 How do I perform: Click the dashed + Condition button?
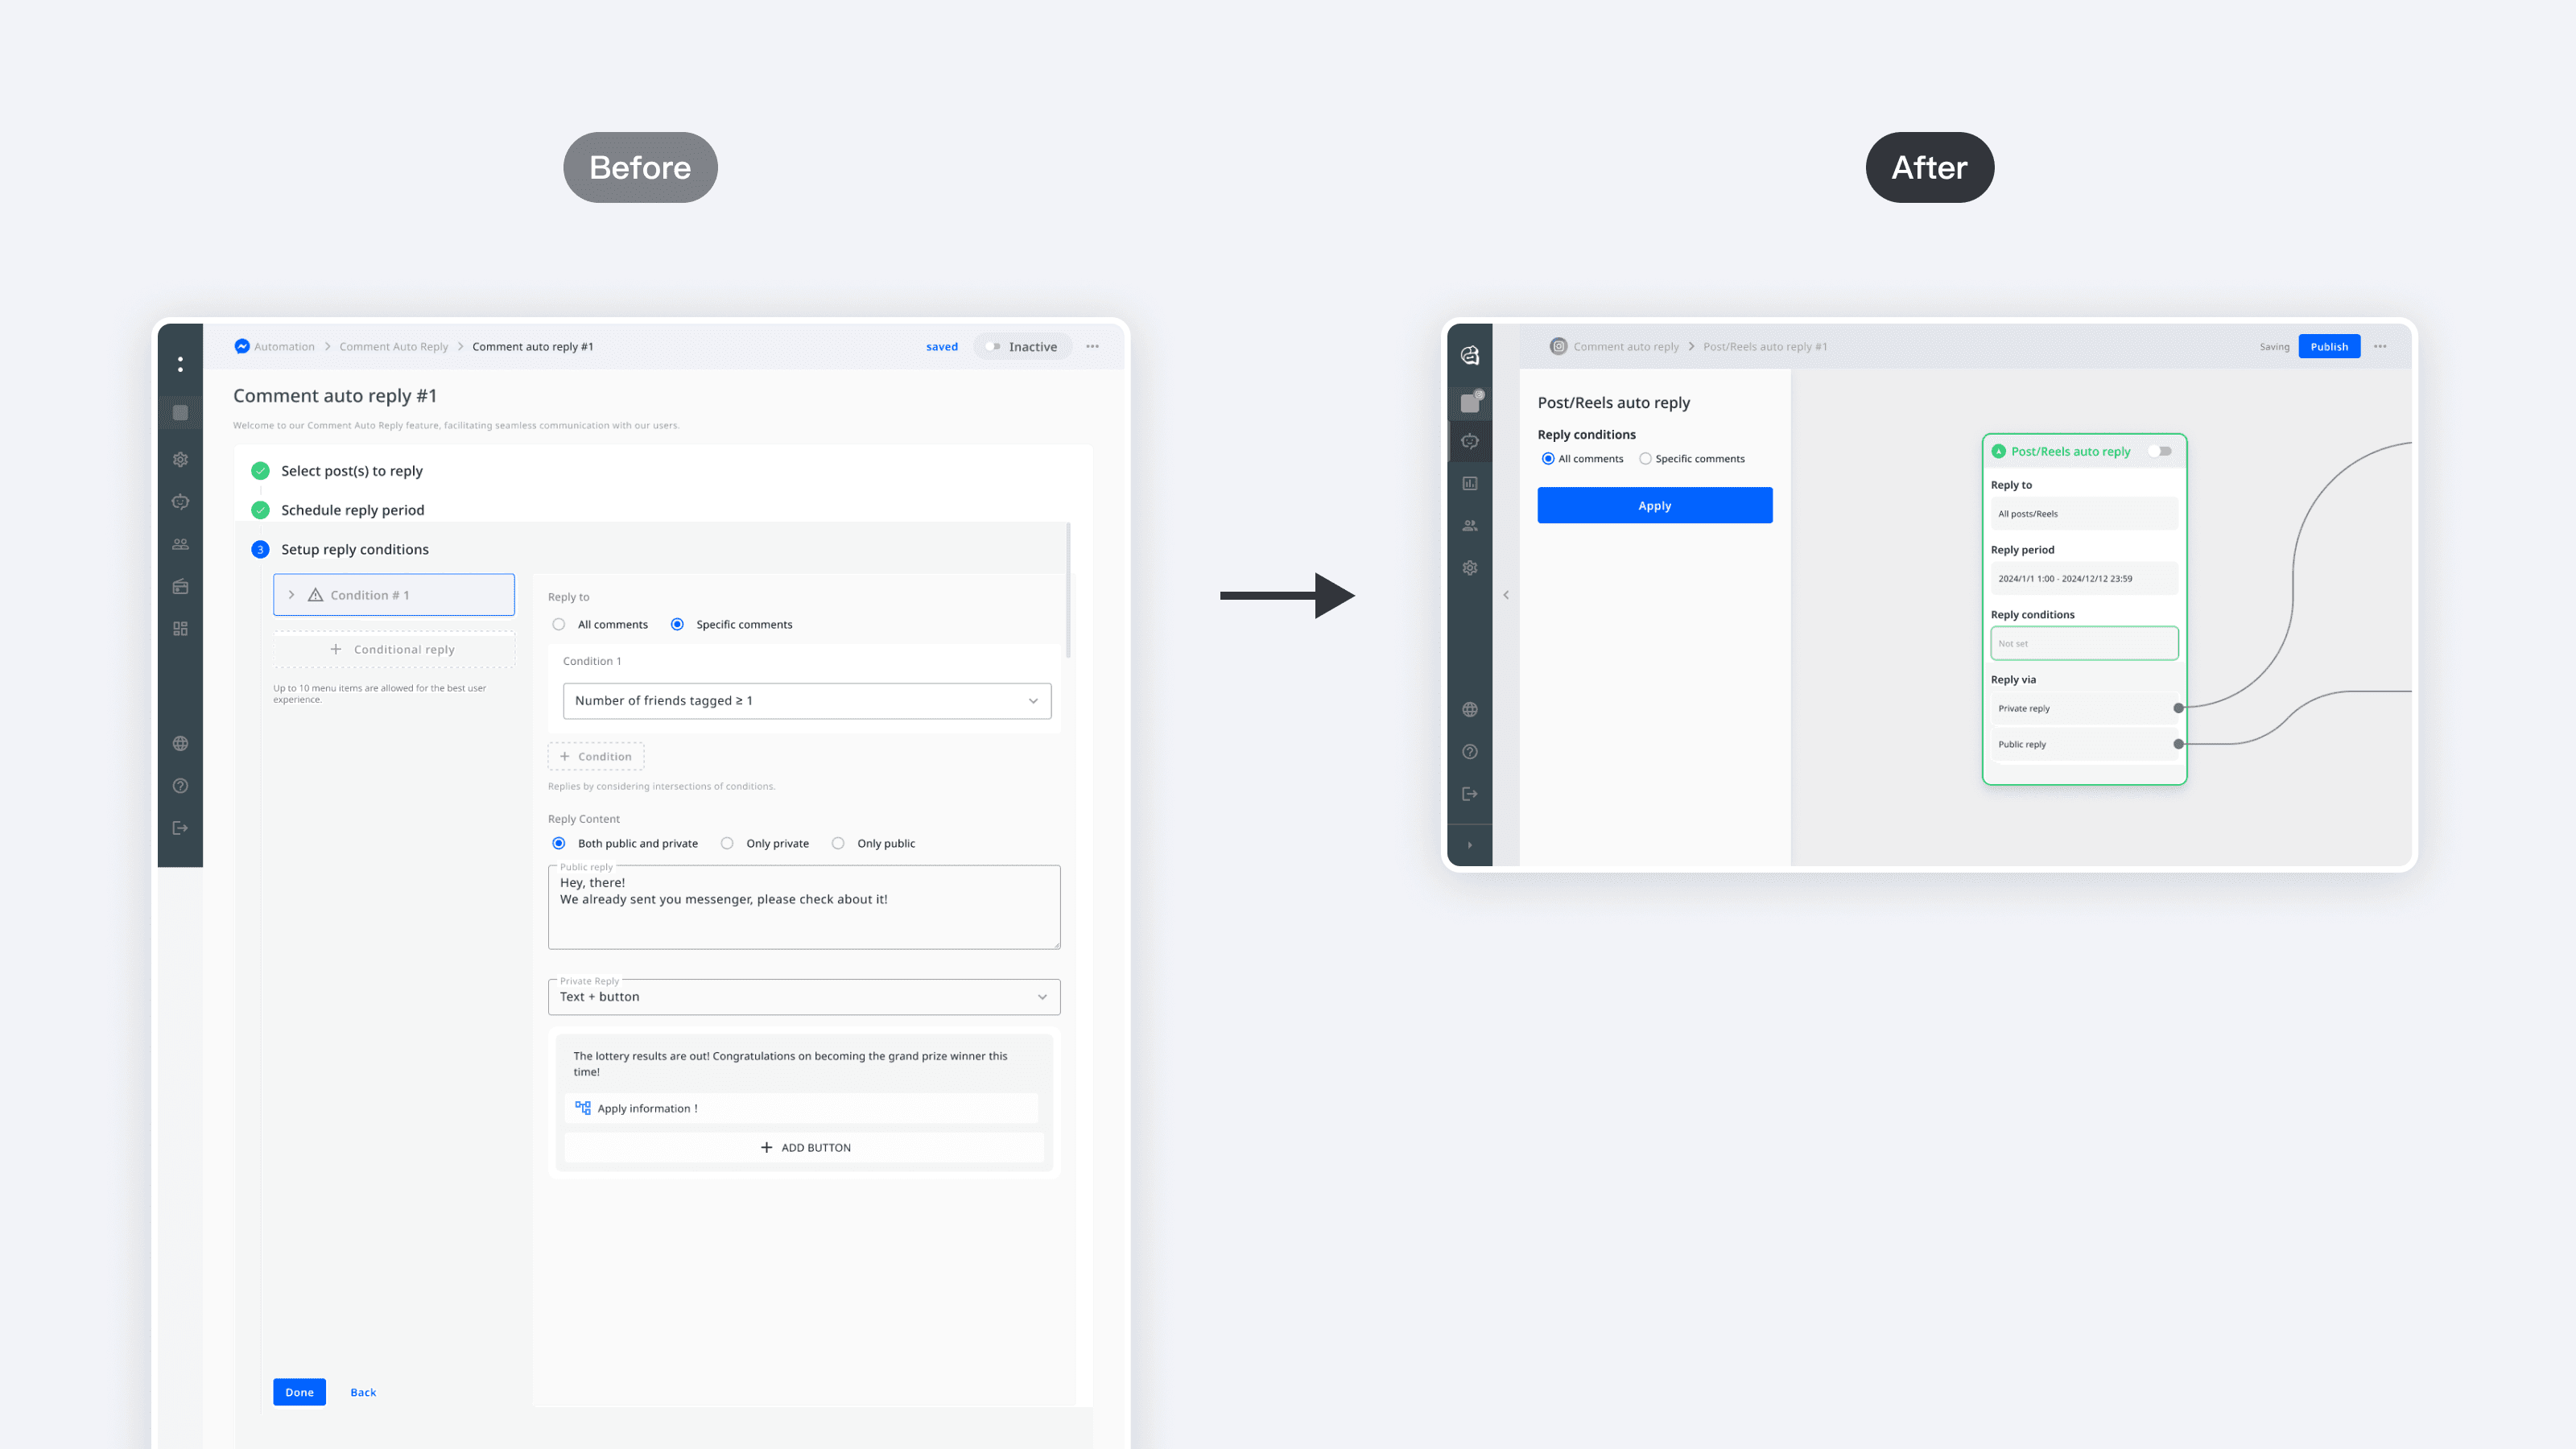point(596,756)
